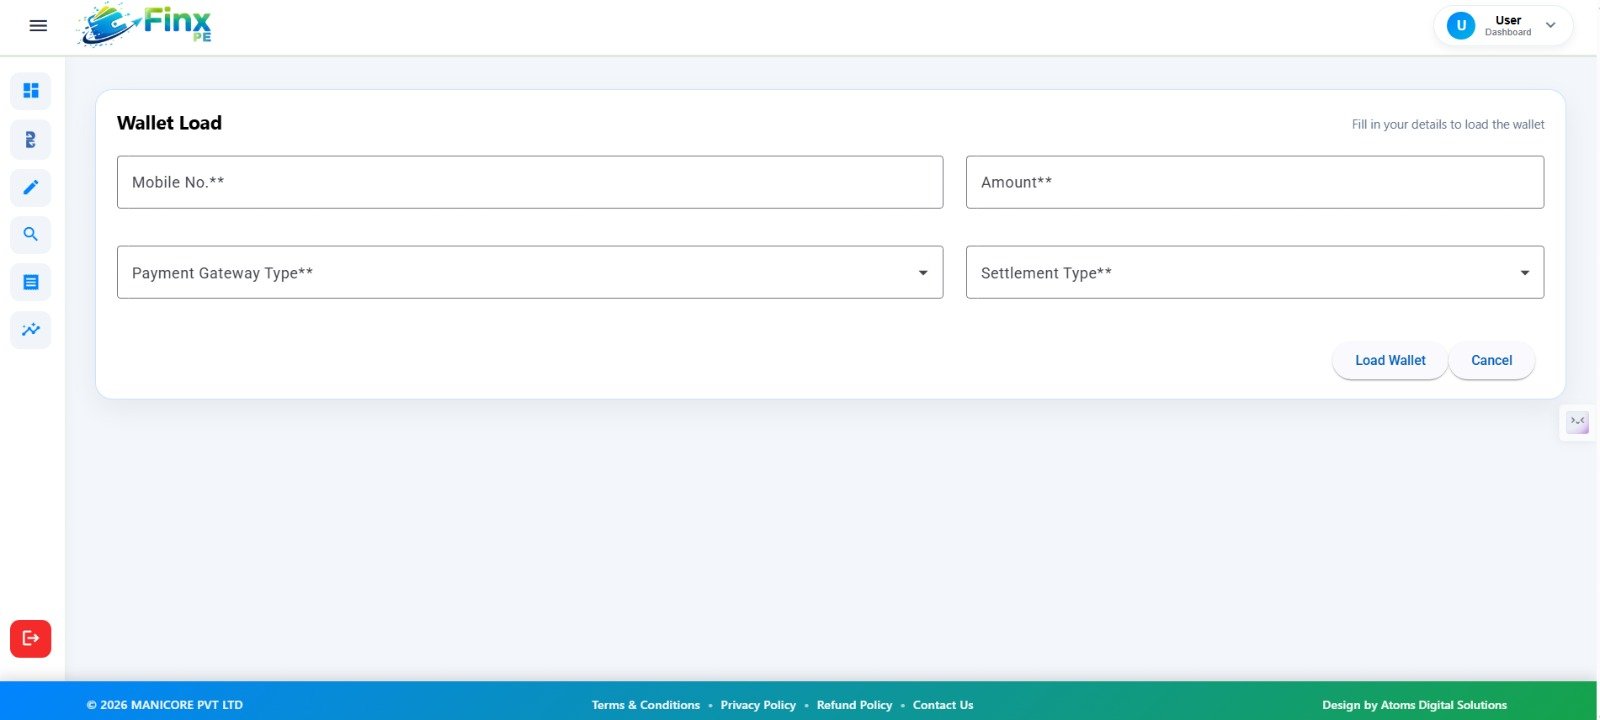
Task: Click the blue U user avatar
Action: [x=1461, y=26]
